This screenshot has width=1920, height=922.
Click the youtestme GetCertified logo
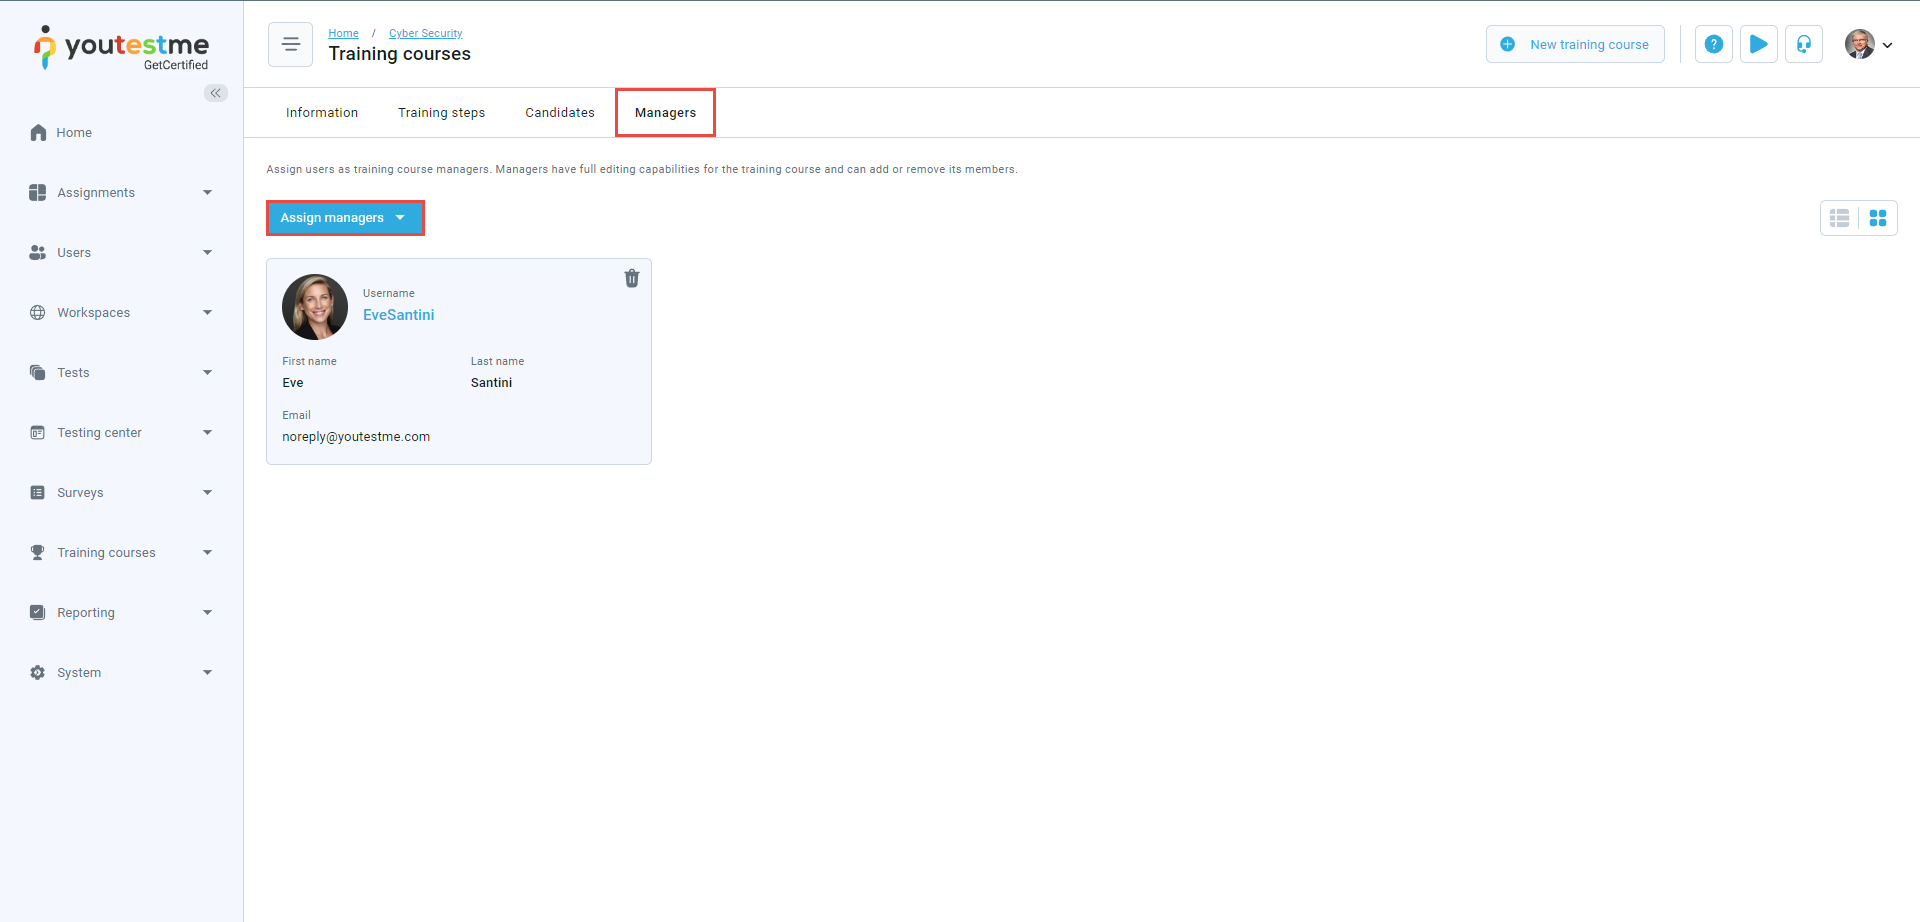click(x=121, y=48)
